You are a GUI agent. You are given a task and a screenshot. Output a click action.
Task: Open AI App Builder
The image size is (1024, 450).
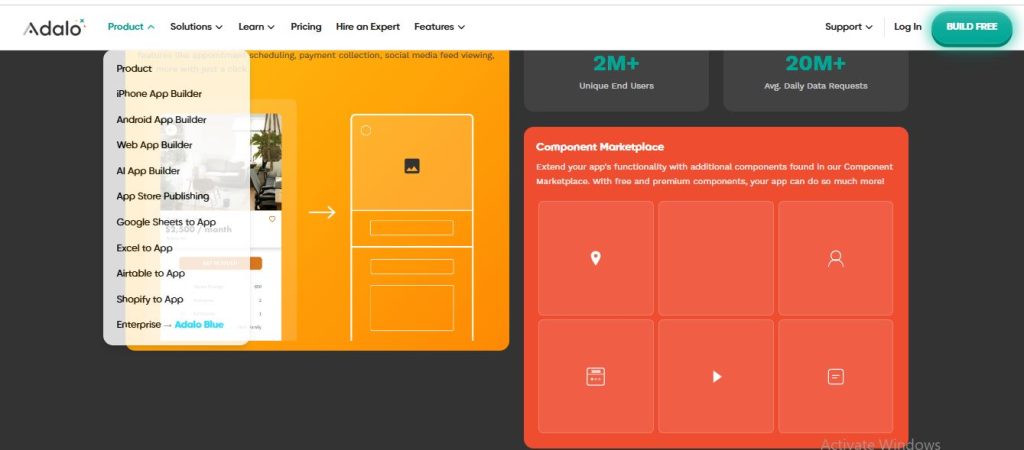[x=148, y=171]
